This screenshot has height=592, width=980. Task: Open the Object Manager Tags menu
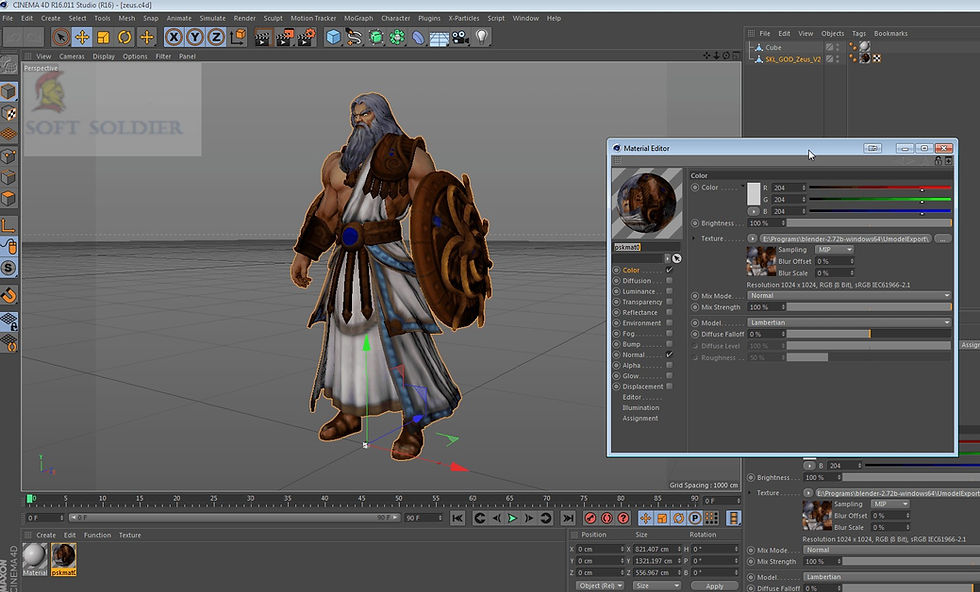[x=859, y=34]
